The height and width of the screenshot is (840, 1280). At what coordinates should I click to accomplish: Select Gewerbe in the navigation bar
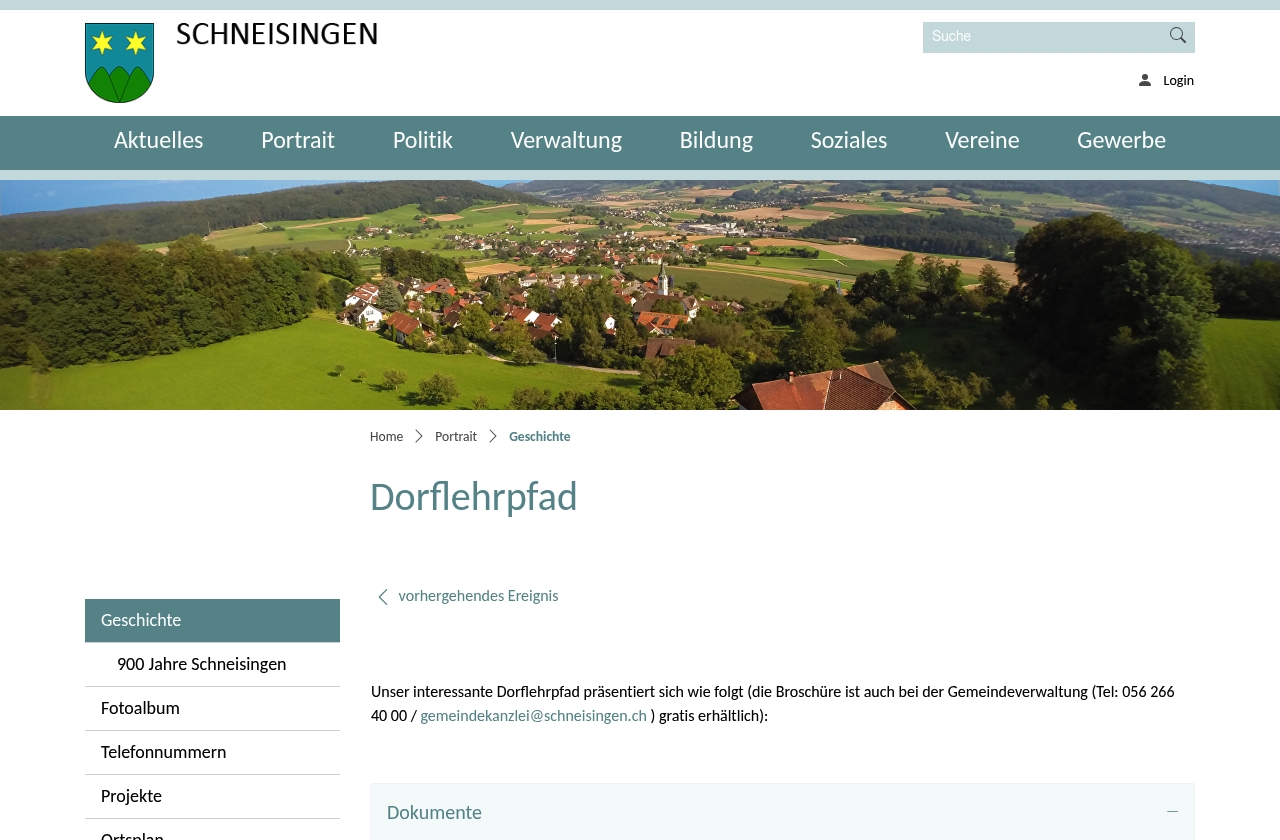pos(1121,141)
